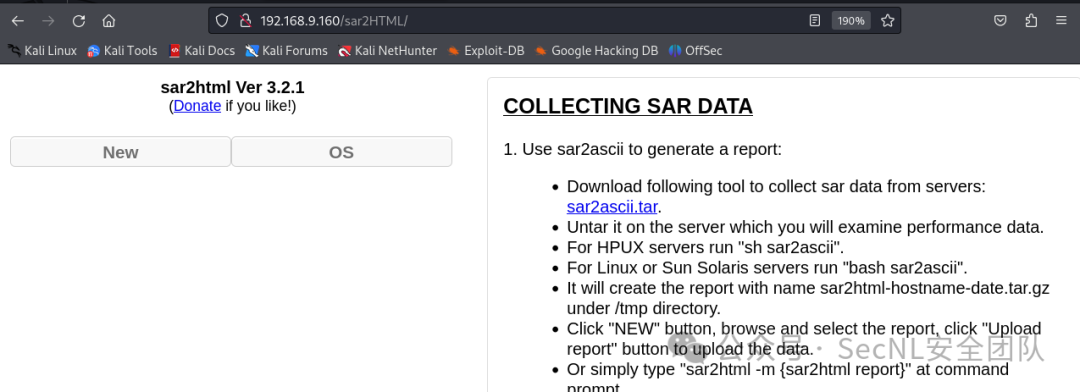Open the Kali NetHunter bookmark
This screenshot has height=392, width=1080.
click(388, 50)
